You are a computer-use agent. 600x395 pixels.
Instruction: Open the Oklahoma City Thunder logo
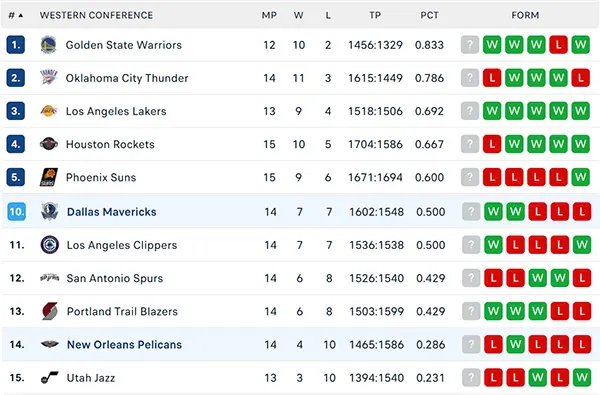(x=49, y=78)
